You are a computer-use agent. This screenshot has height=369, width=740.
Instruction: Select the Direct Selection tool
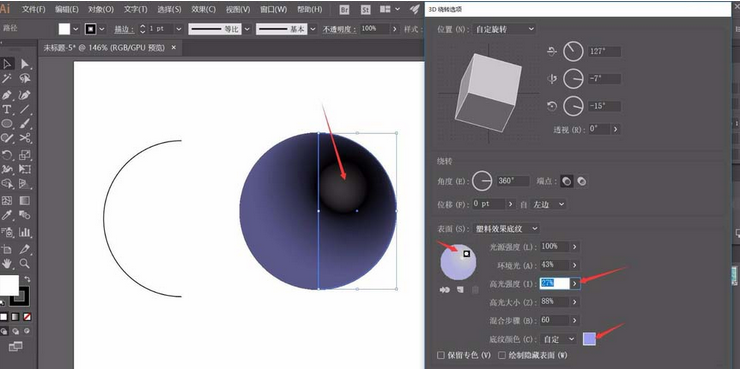[x=25, y=64]
